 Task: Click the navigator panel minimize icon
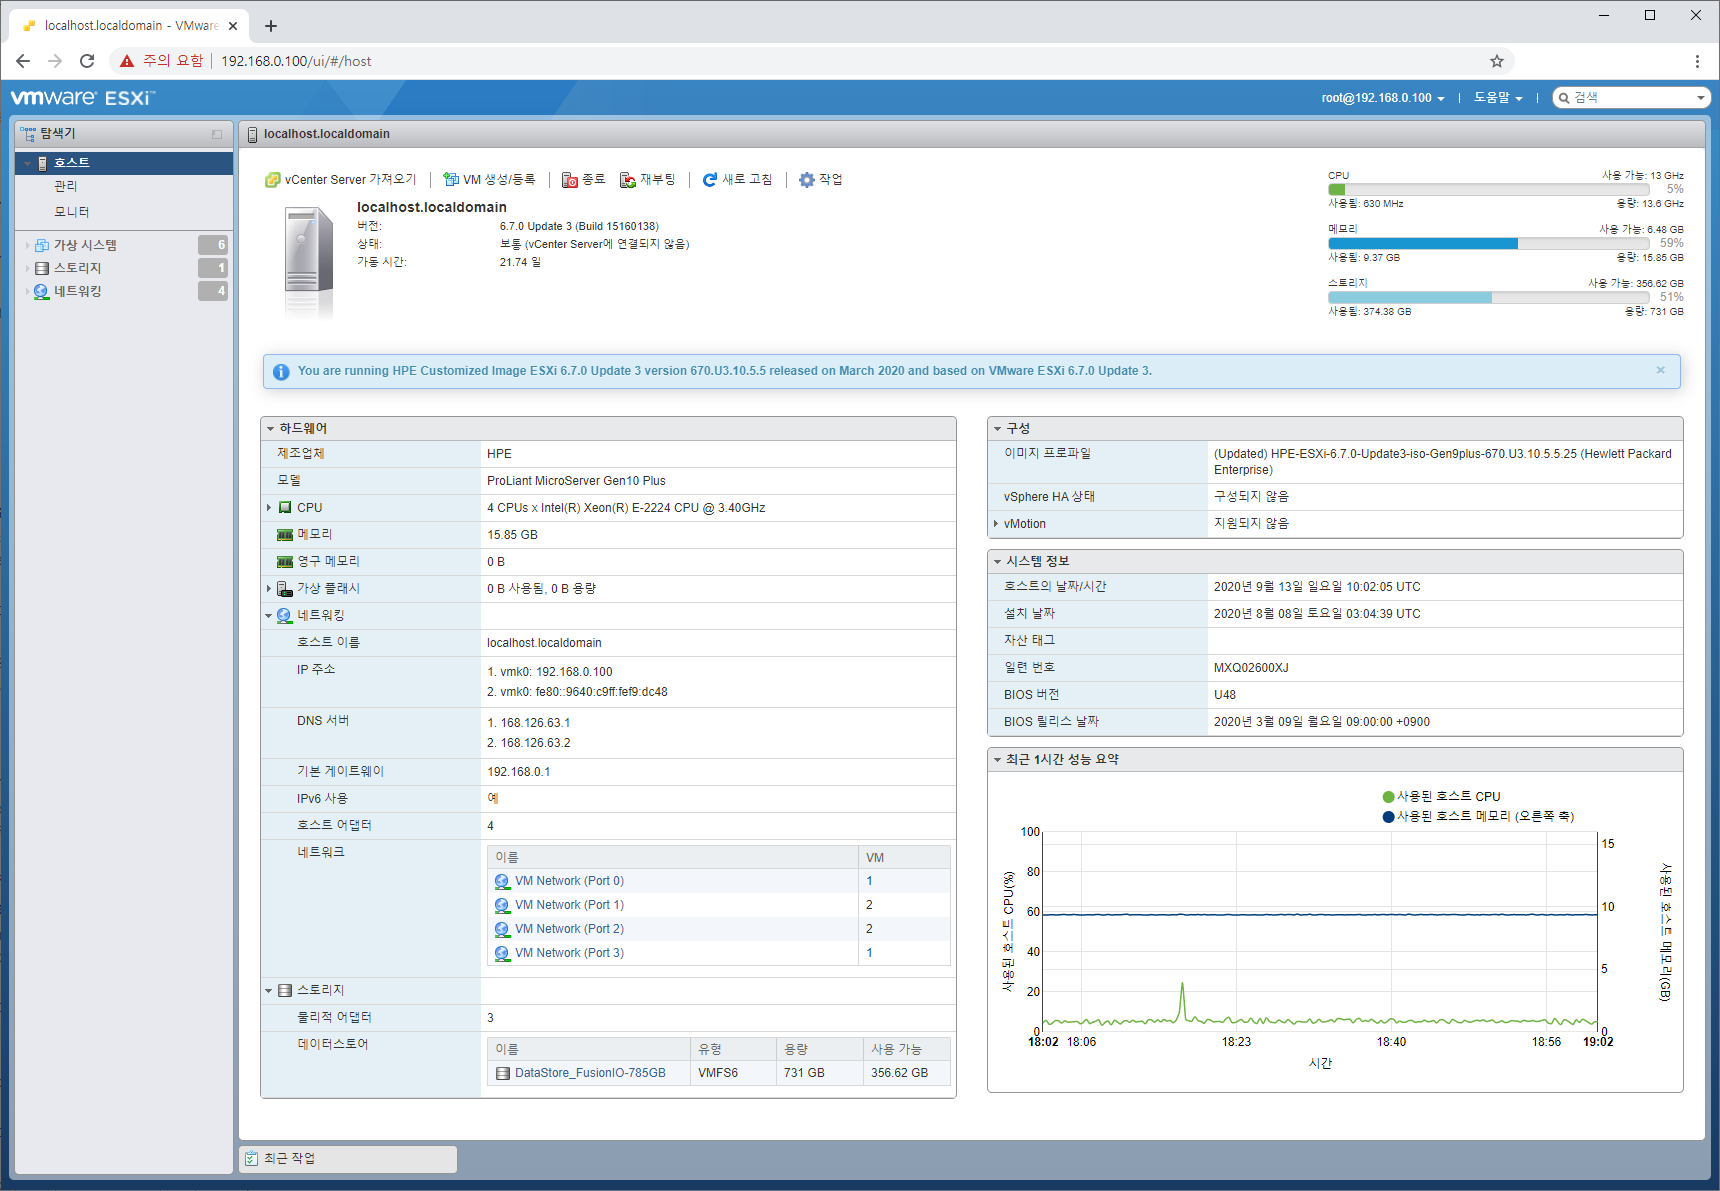pos(217,134)
